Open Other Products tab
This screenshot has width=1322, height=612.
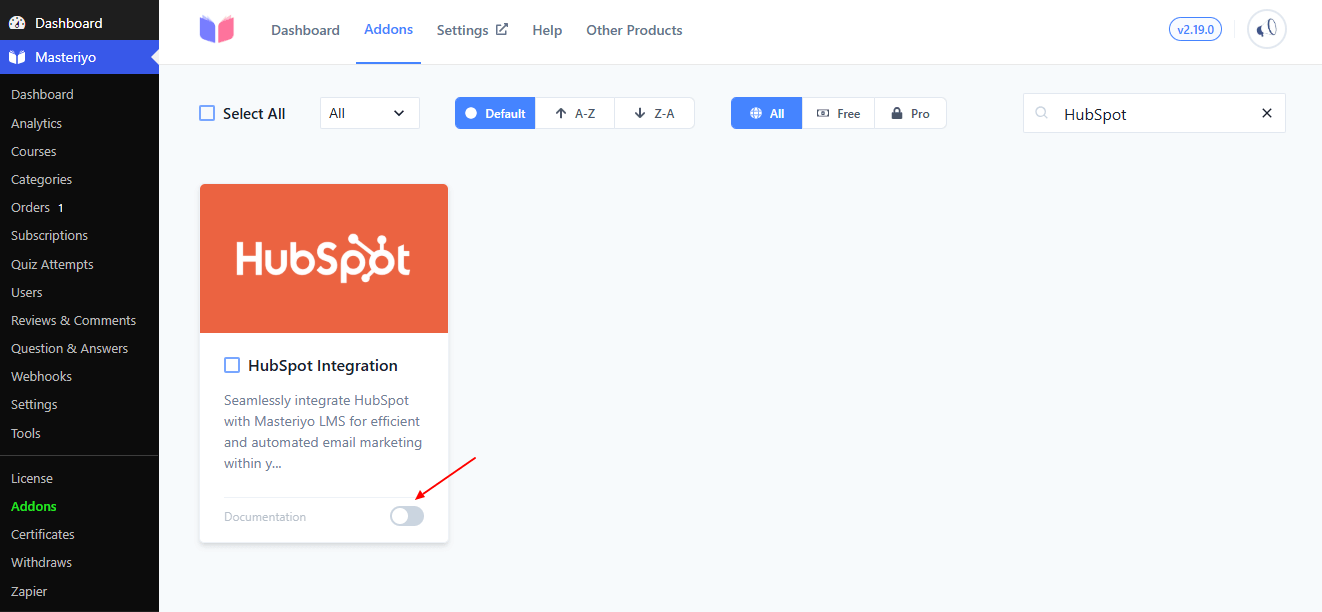pyautogui.click(x=634, y=30)
